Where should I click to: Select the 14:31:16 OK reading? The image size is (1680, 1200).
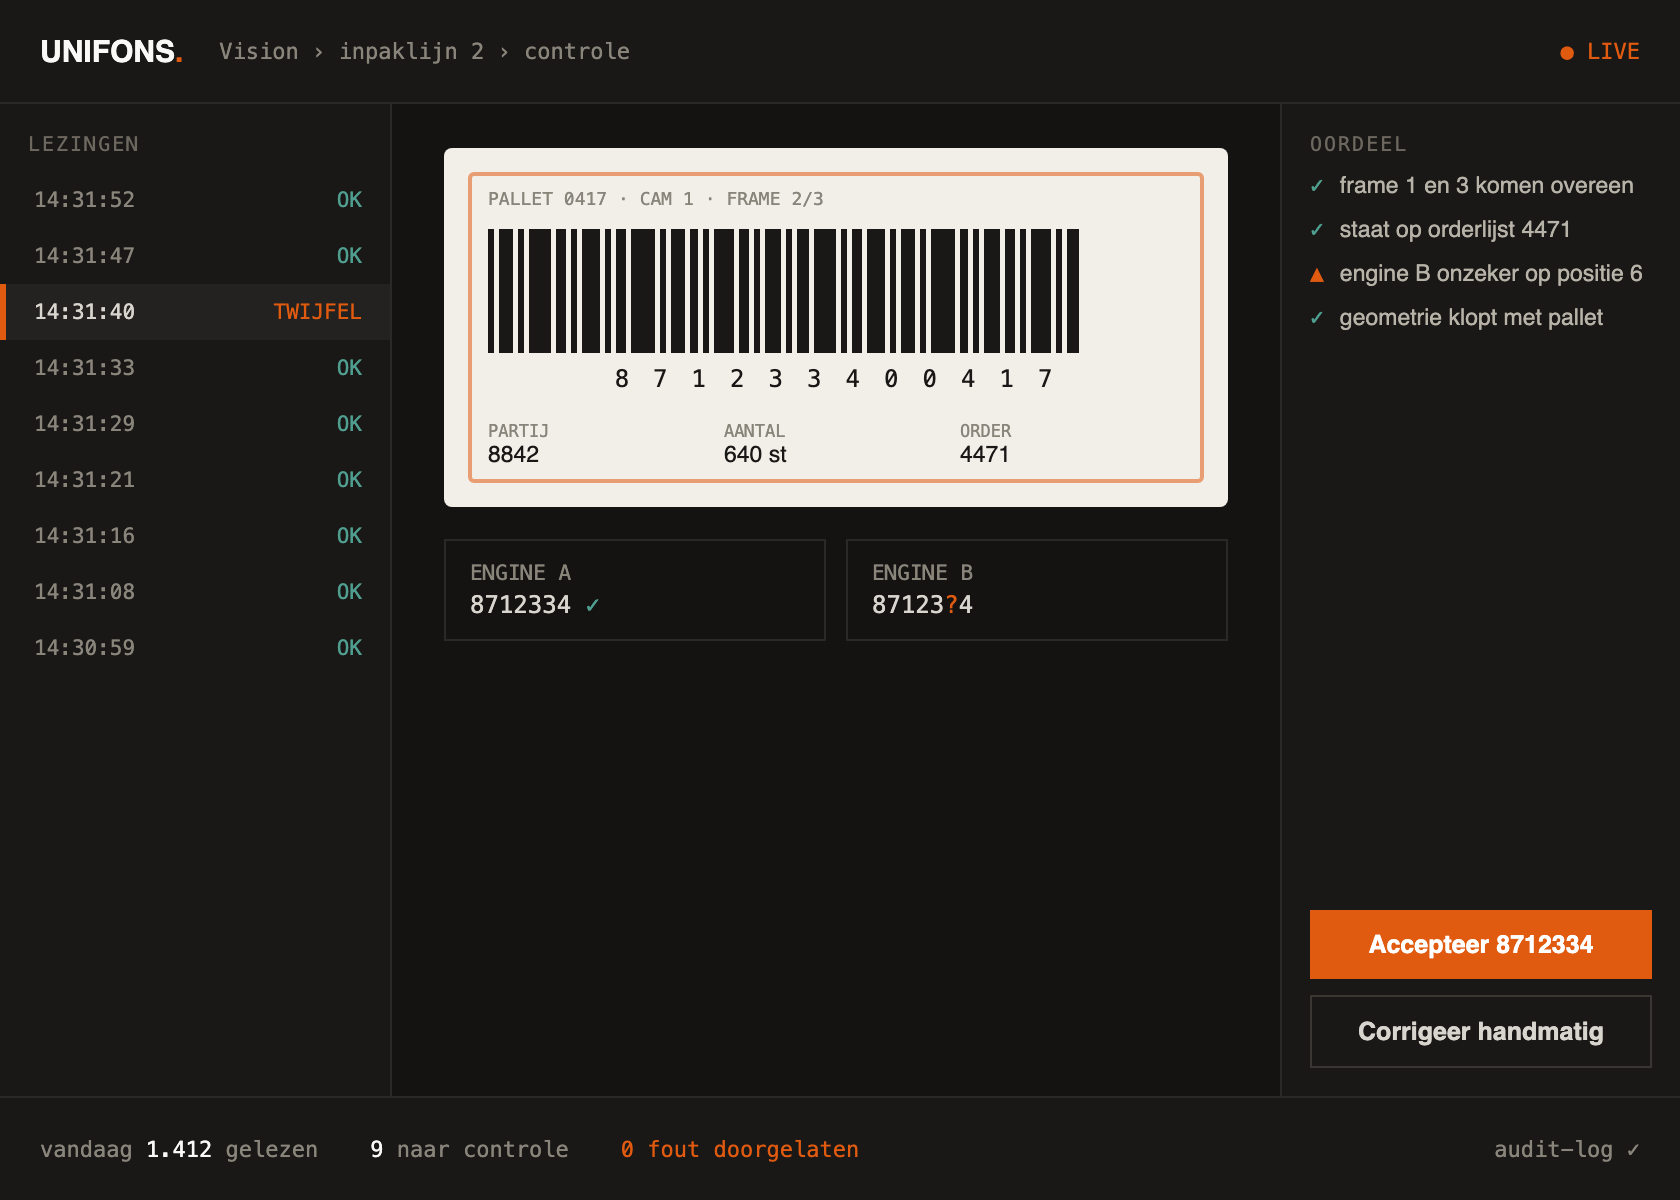197,536
